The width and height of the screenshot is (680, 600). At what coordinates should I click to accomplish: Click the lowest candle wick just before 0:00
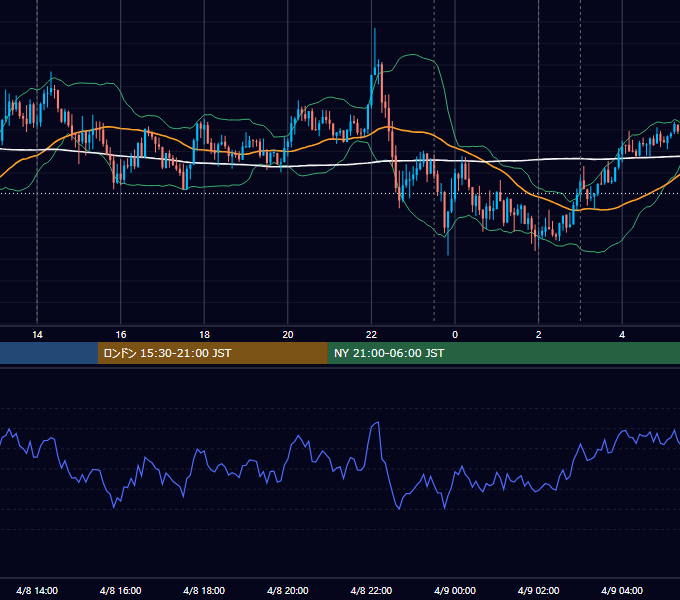(x=448, y=234)
